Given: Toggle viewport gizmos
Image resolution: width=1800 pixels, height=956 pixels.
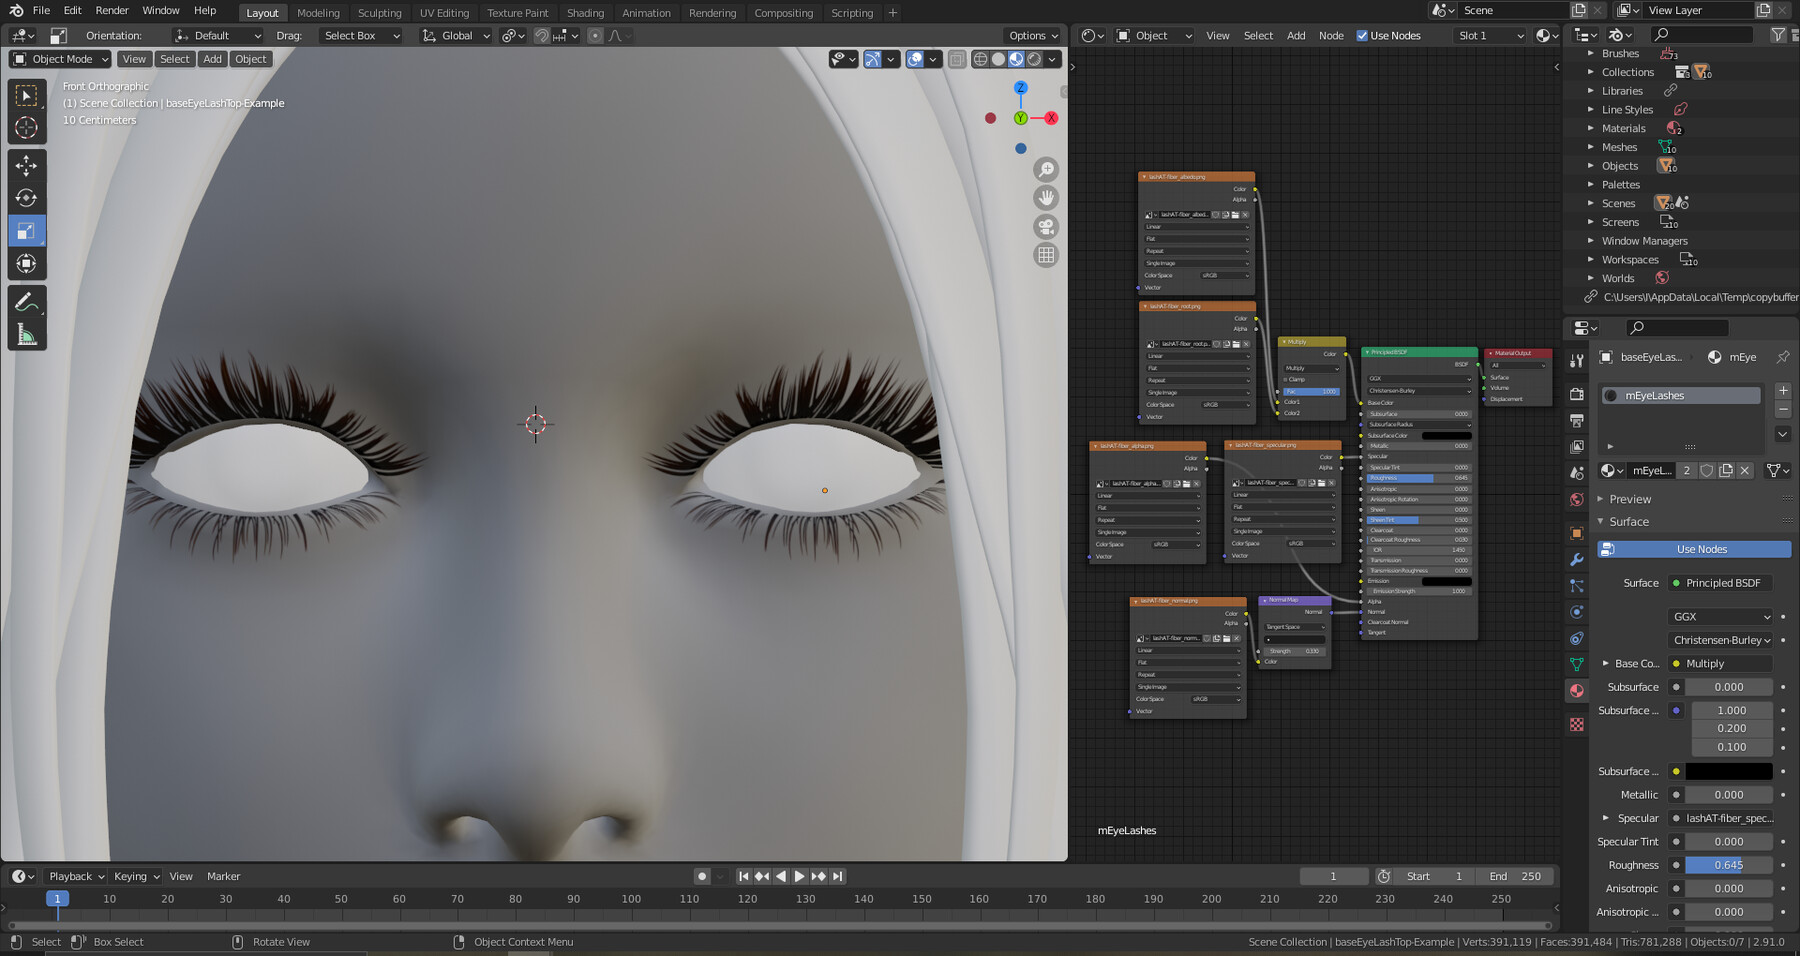Looking at the screenshot, I should tap(872, 59).
